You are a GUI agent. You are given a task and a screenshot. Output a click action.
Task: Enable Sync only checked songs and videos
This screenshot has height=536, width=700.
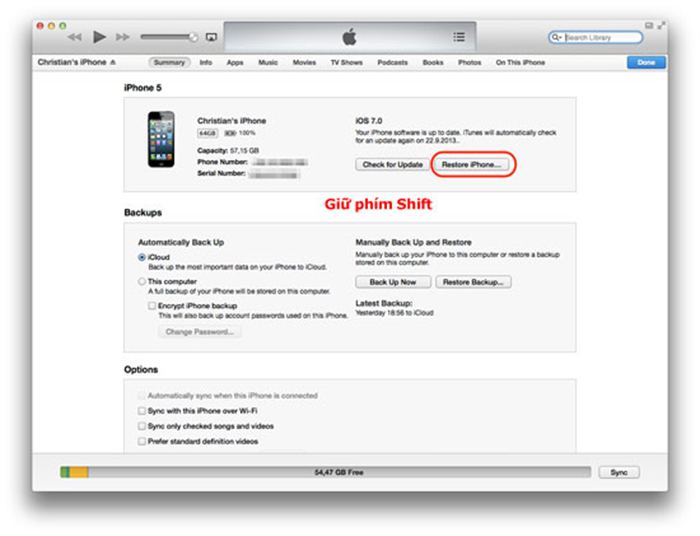142,426
